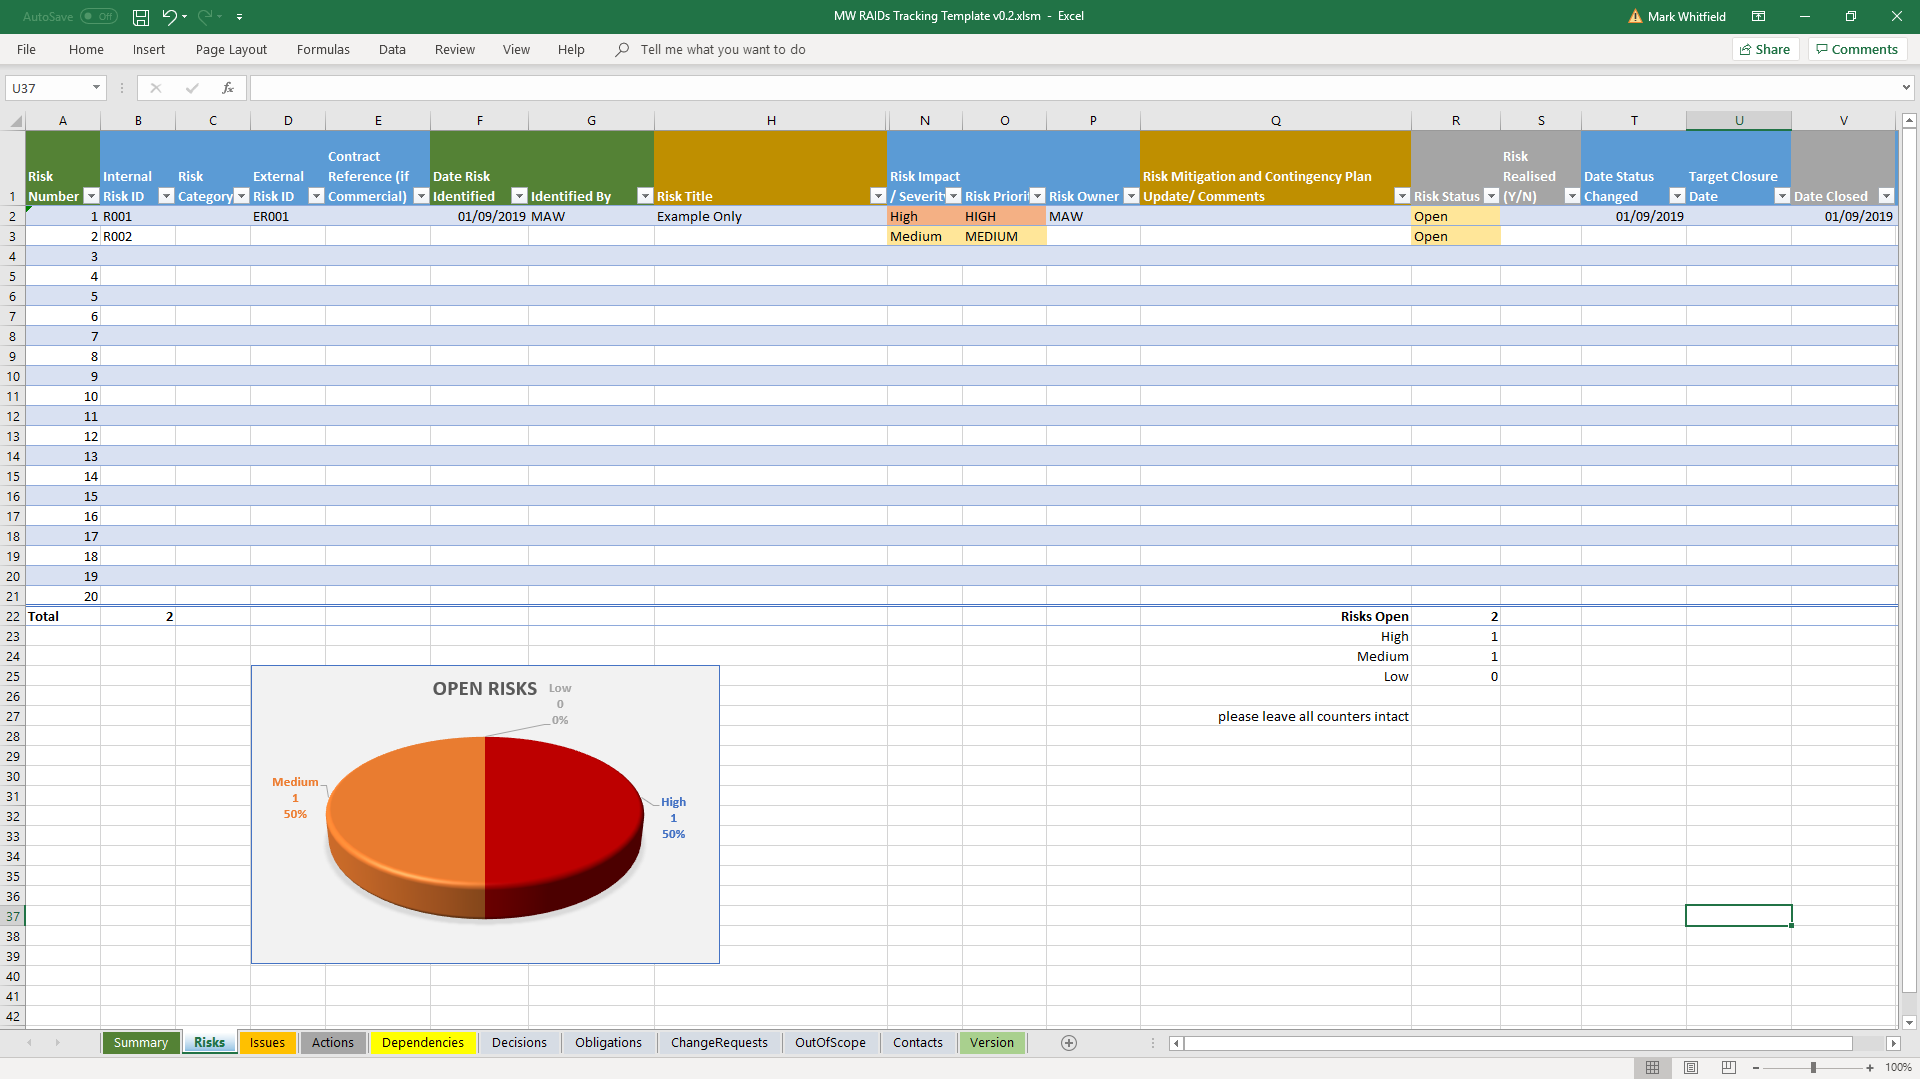The height and width of the screenshot is (1080, 1920).
Task: Switch to the Dependencies sheet tab
Action: pyautogui.click(x=422, y=1043)
